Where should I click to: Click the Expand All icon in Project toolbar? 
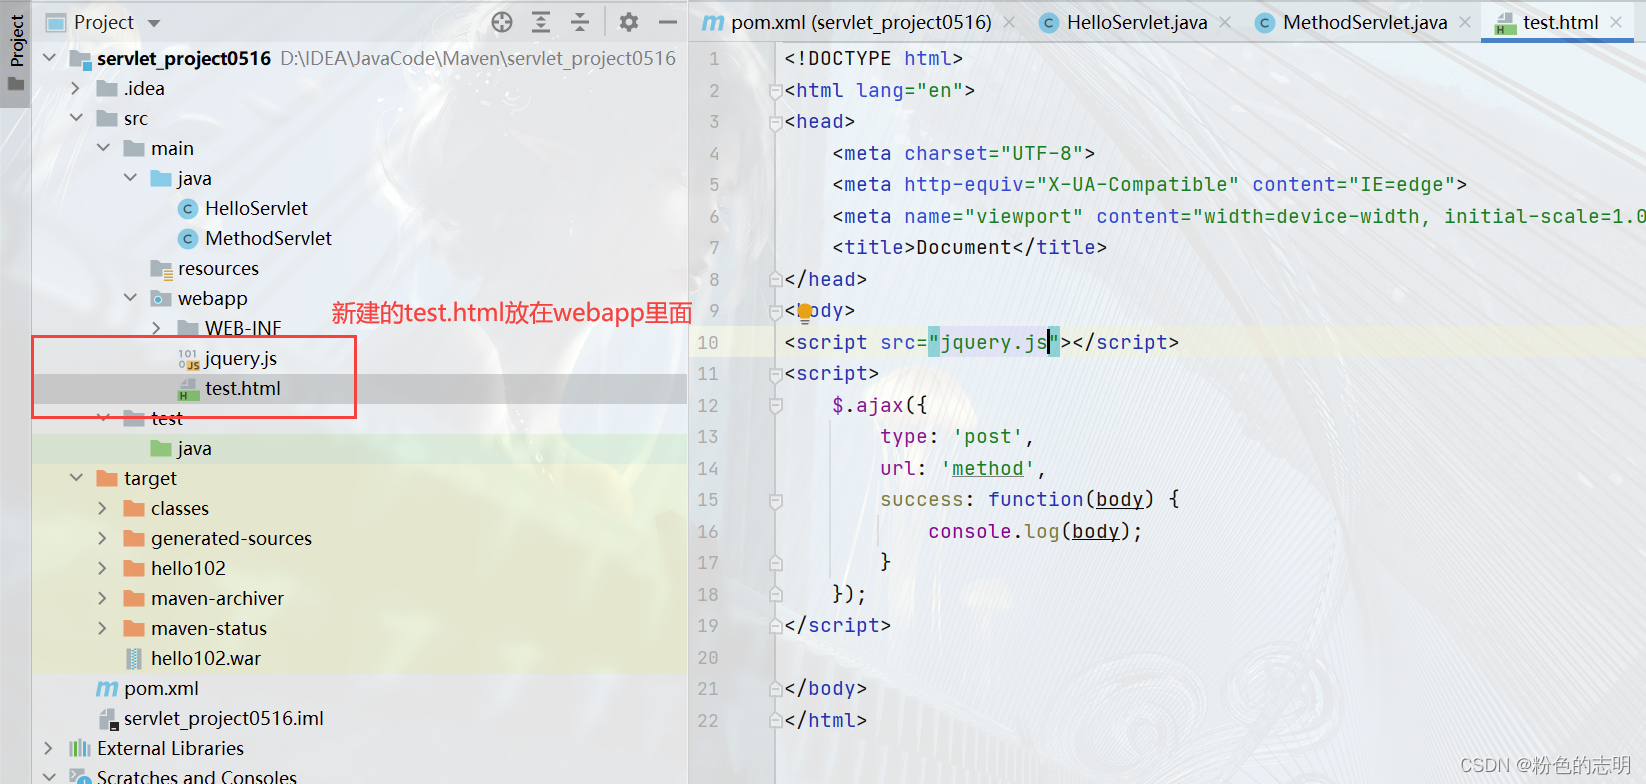pyautogui.click(x=541, y=22)
